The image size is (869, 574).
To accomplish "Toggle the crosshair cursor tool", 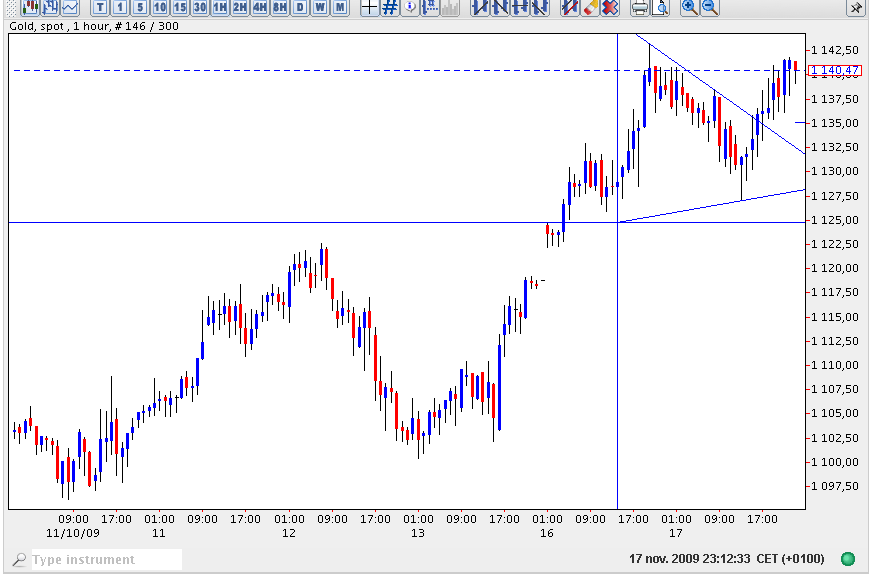I will 369,8.
